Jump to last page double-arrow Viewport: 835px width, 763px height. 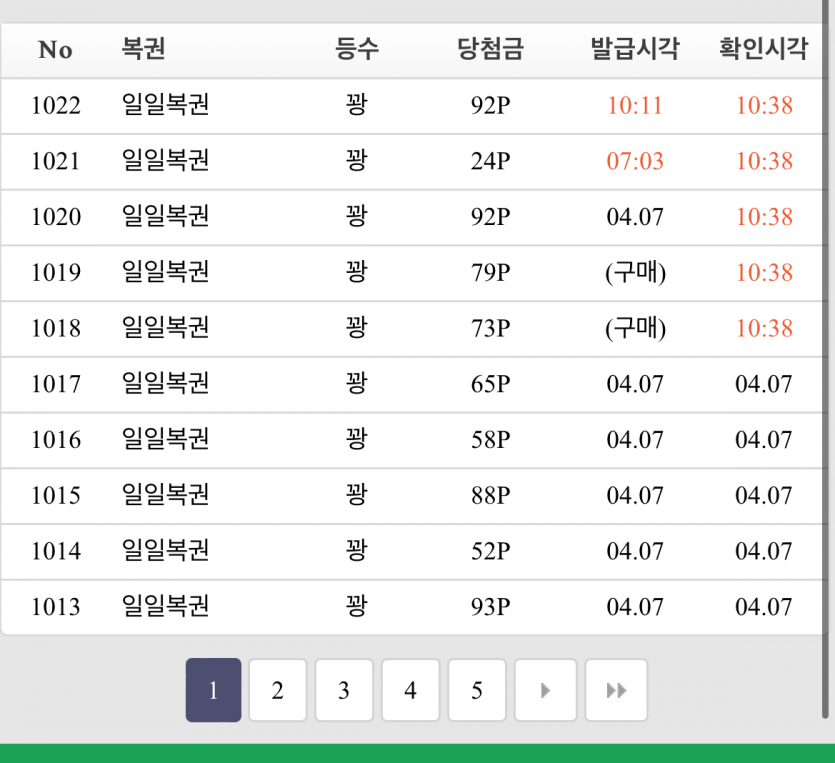pos(616,690)
